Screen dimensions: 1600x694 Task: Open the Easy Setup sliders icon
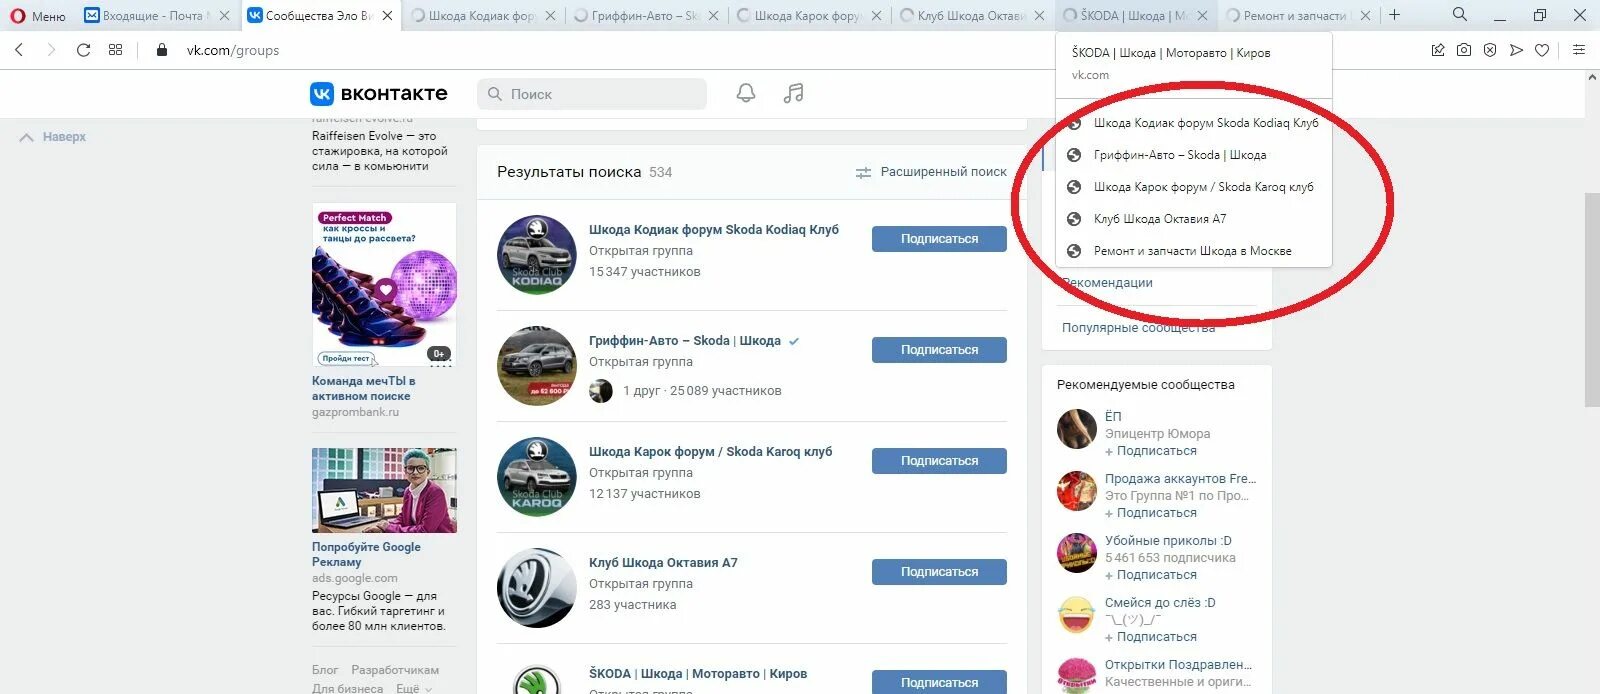(x=1579, y=50)
